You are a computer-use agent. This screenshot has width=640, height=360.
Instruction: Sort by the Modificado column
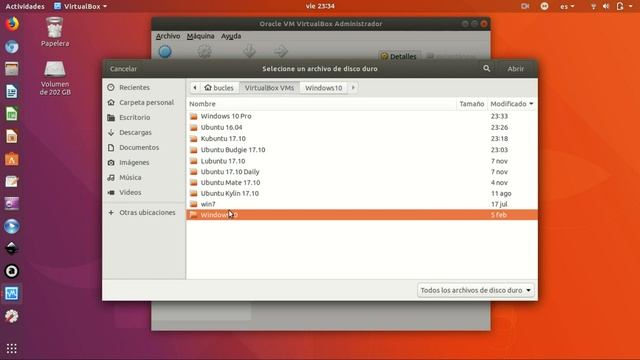(512, 104)
